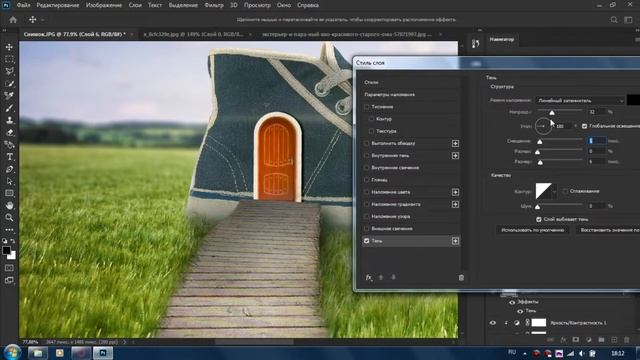Click Восстановить значения по умолчанию button
The width and height of the screenshot is (640, 360).
coord(608,230)
